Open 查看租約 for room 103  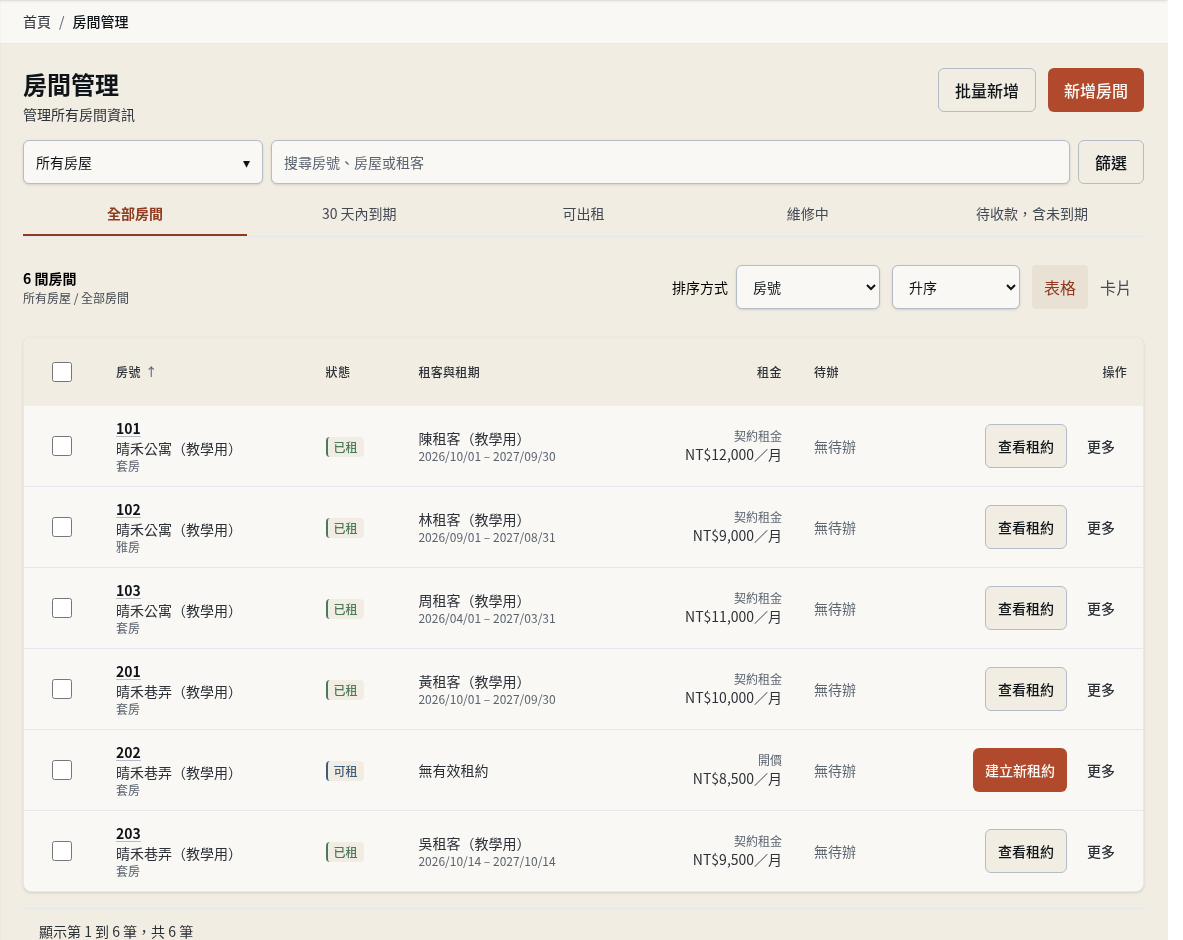pos(1025,608)
